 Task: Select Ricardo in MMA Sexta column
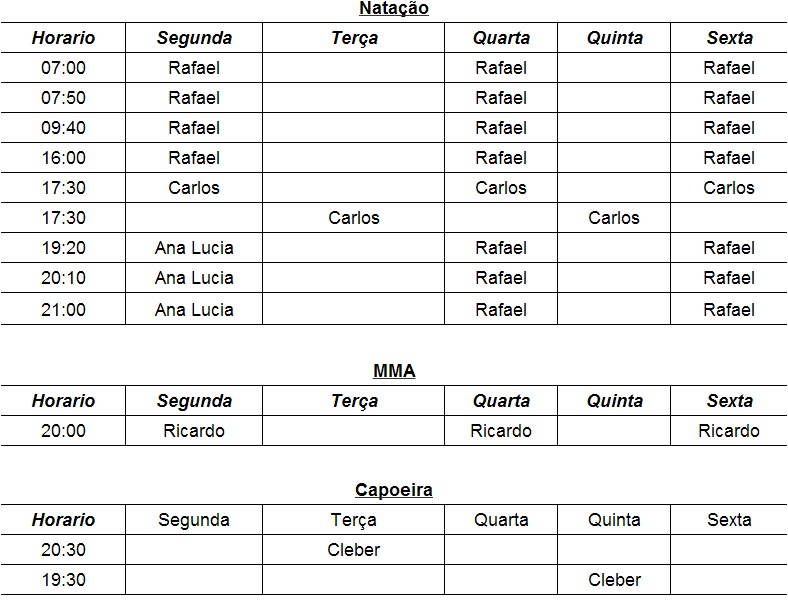[x=729, y=431]
